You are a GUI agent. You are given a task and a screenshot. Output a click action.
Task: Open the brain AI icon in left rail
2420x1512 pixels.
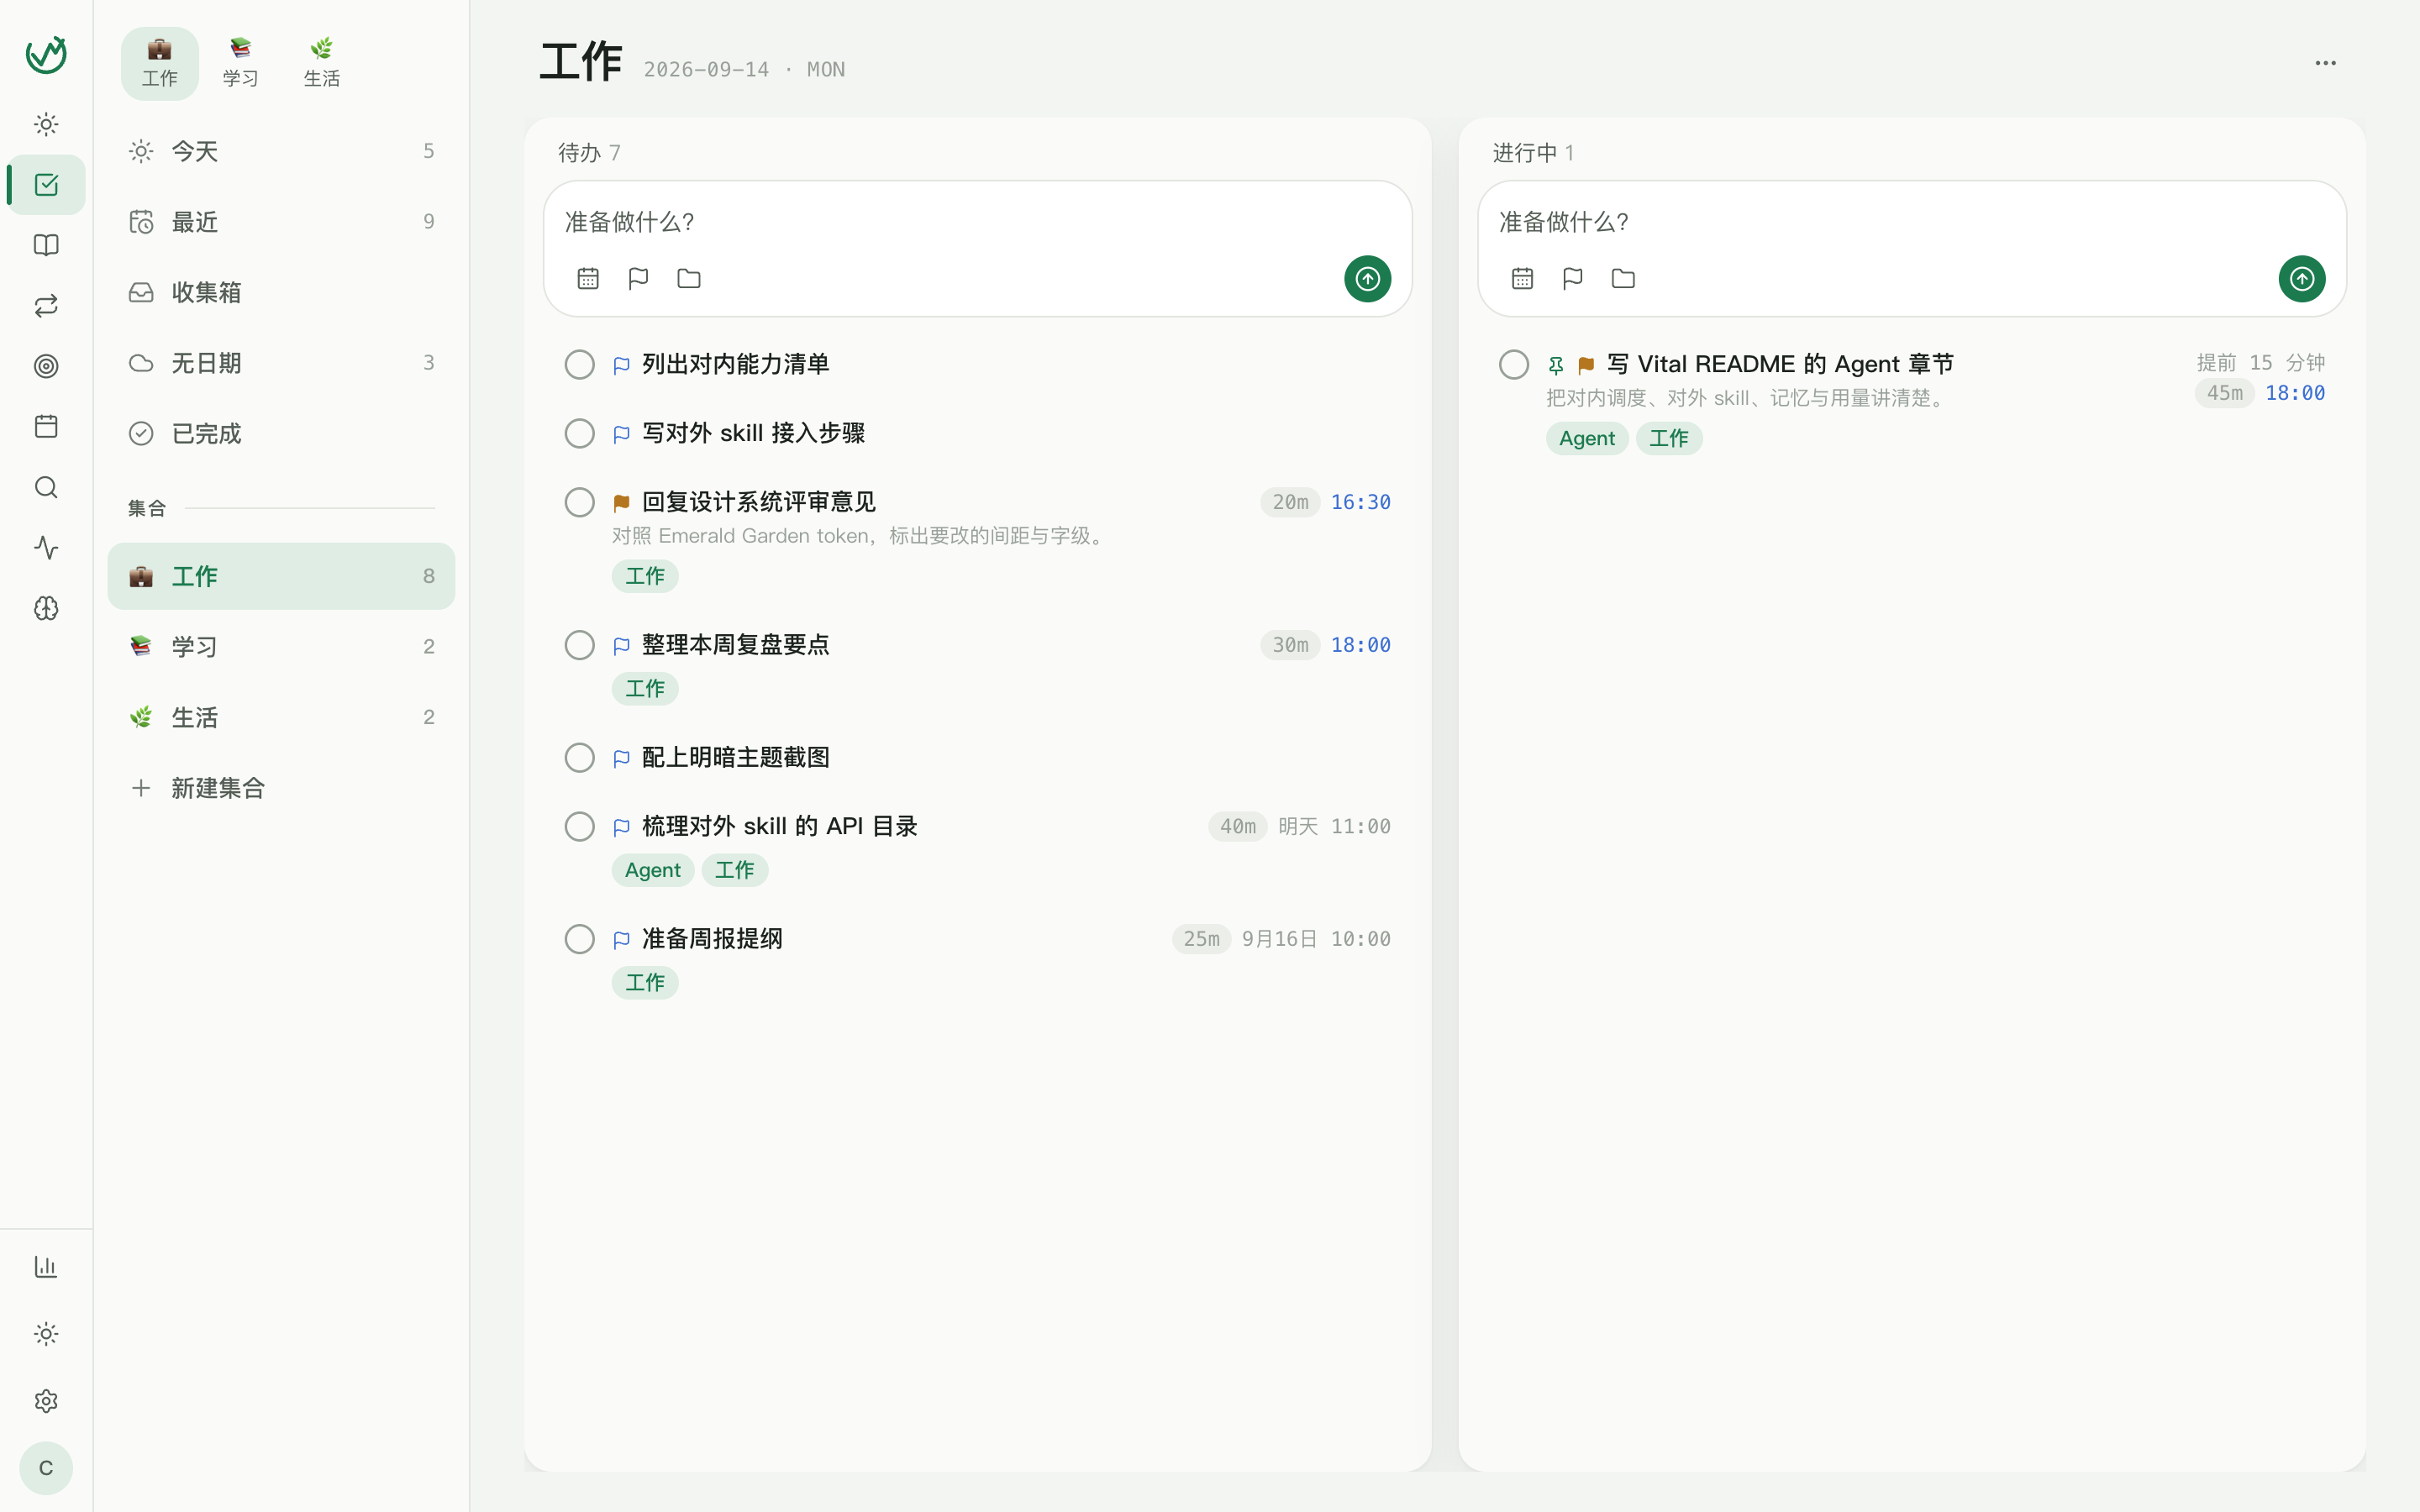[x=46, y=608]
